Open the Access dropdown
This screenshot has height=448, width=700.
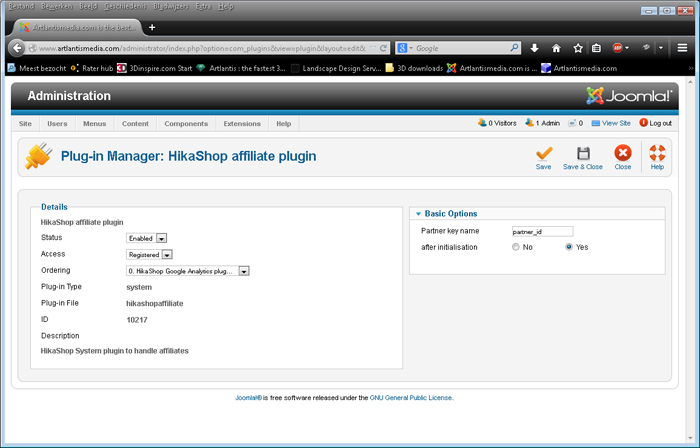point(149,255)
